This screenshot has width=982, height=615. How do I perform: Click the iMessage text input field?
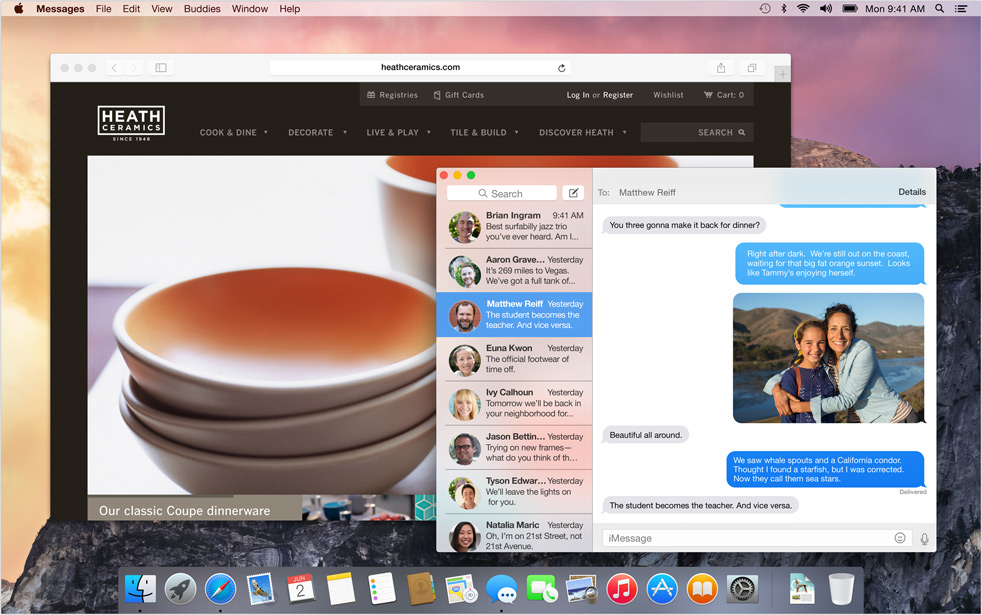pyautogui.click(x=745, y=538)
